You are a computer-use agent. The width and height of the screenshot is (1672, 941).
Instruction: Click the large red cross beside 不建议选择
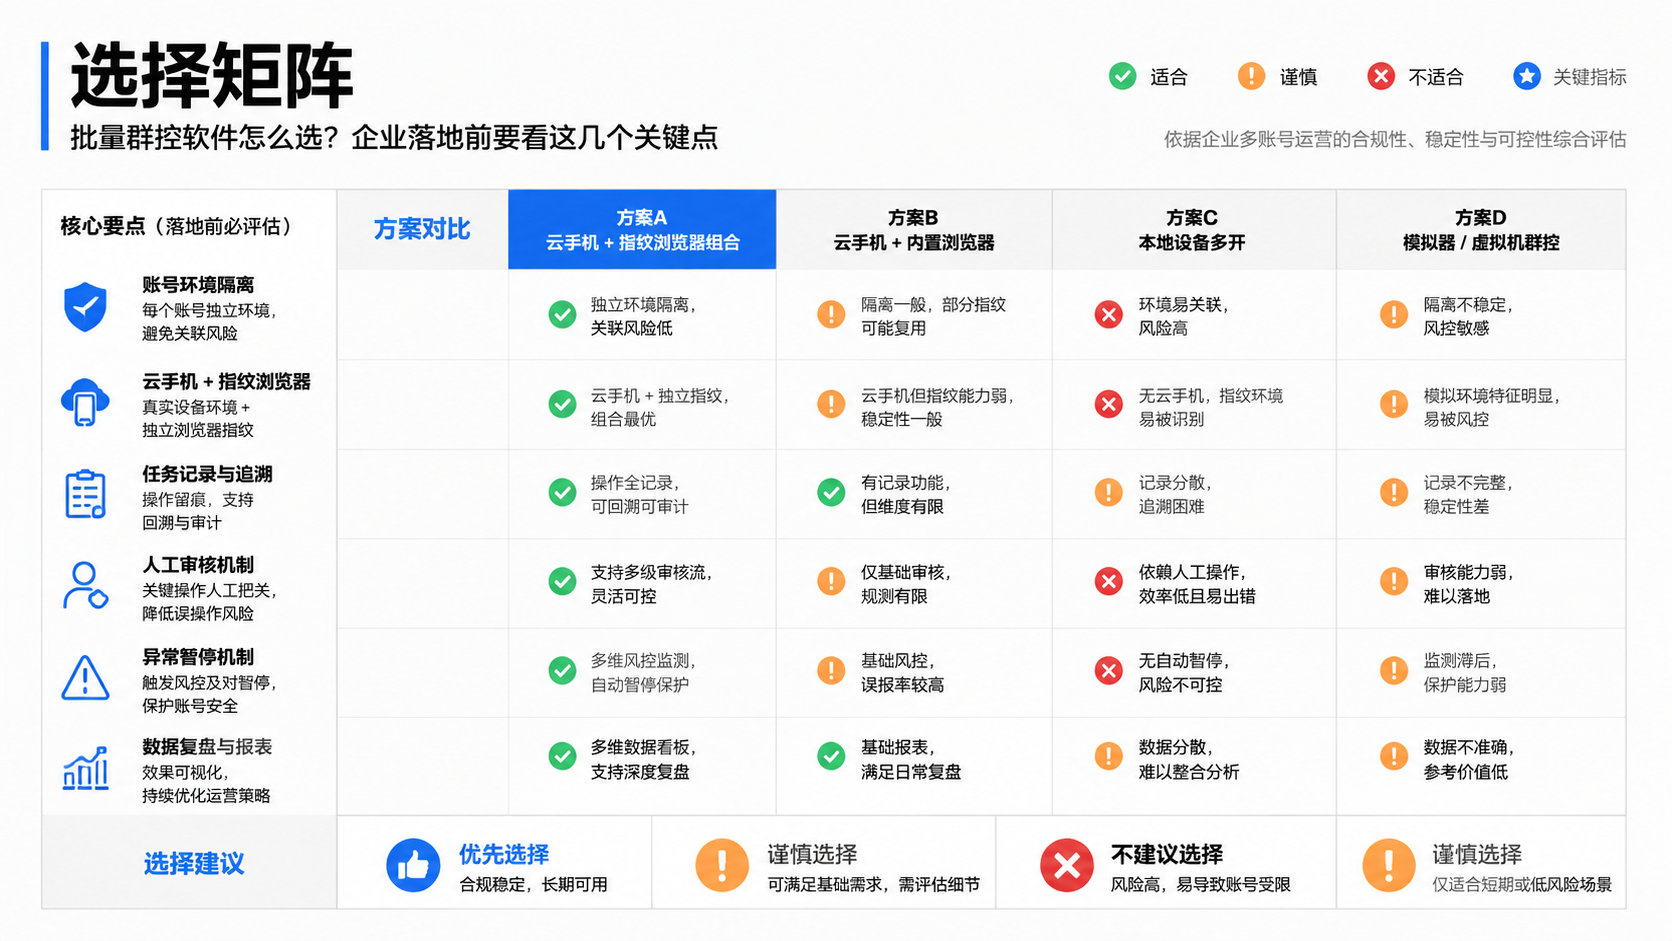tap(1067, 865)
